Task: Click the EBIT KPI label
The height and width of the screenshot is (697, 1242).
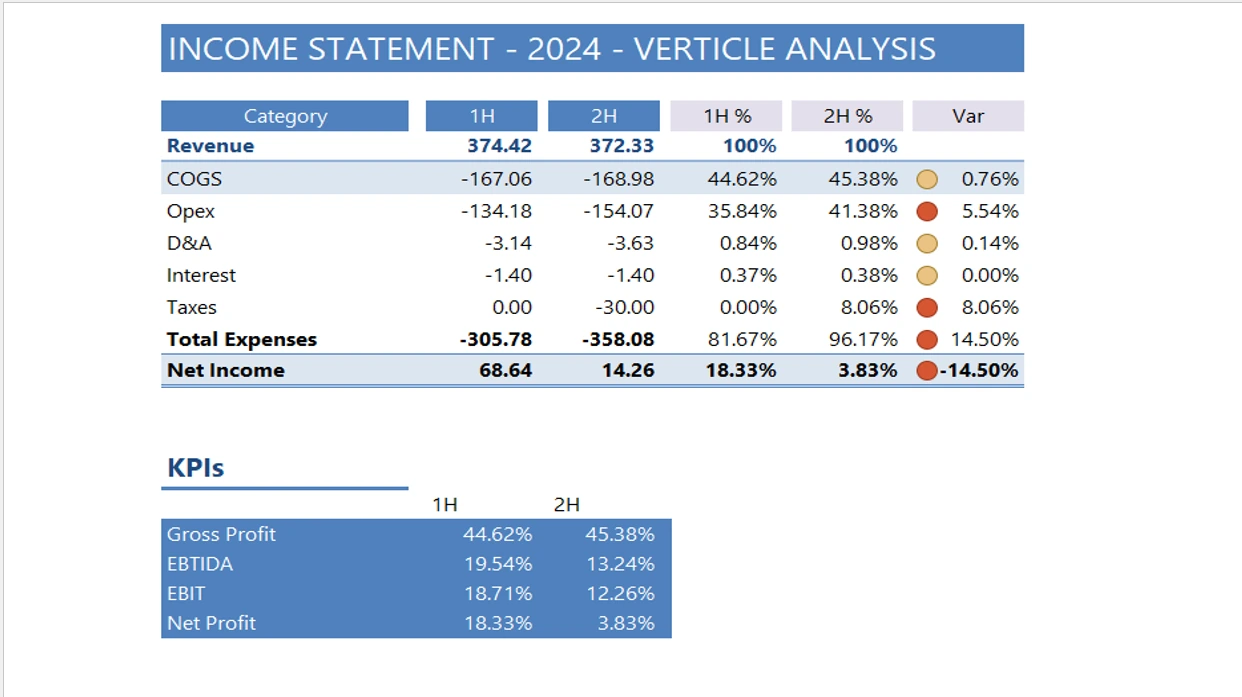Action: tap(186, 594)
